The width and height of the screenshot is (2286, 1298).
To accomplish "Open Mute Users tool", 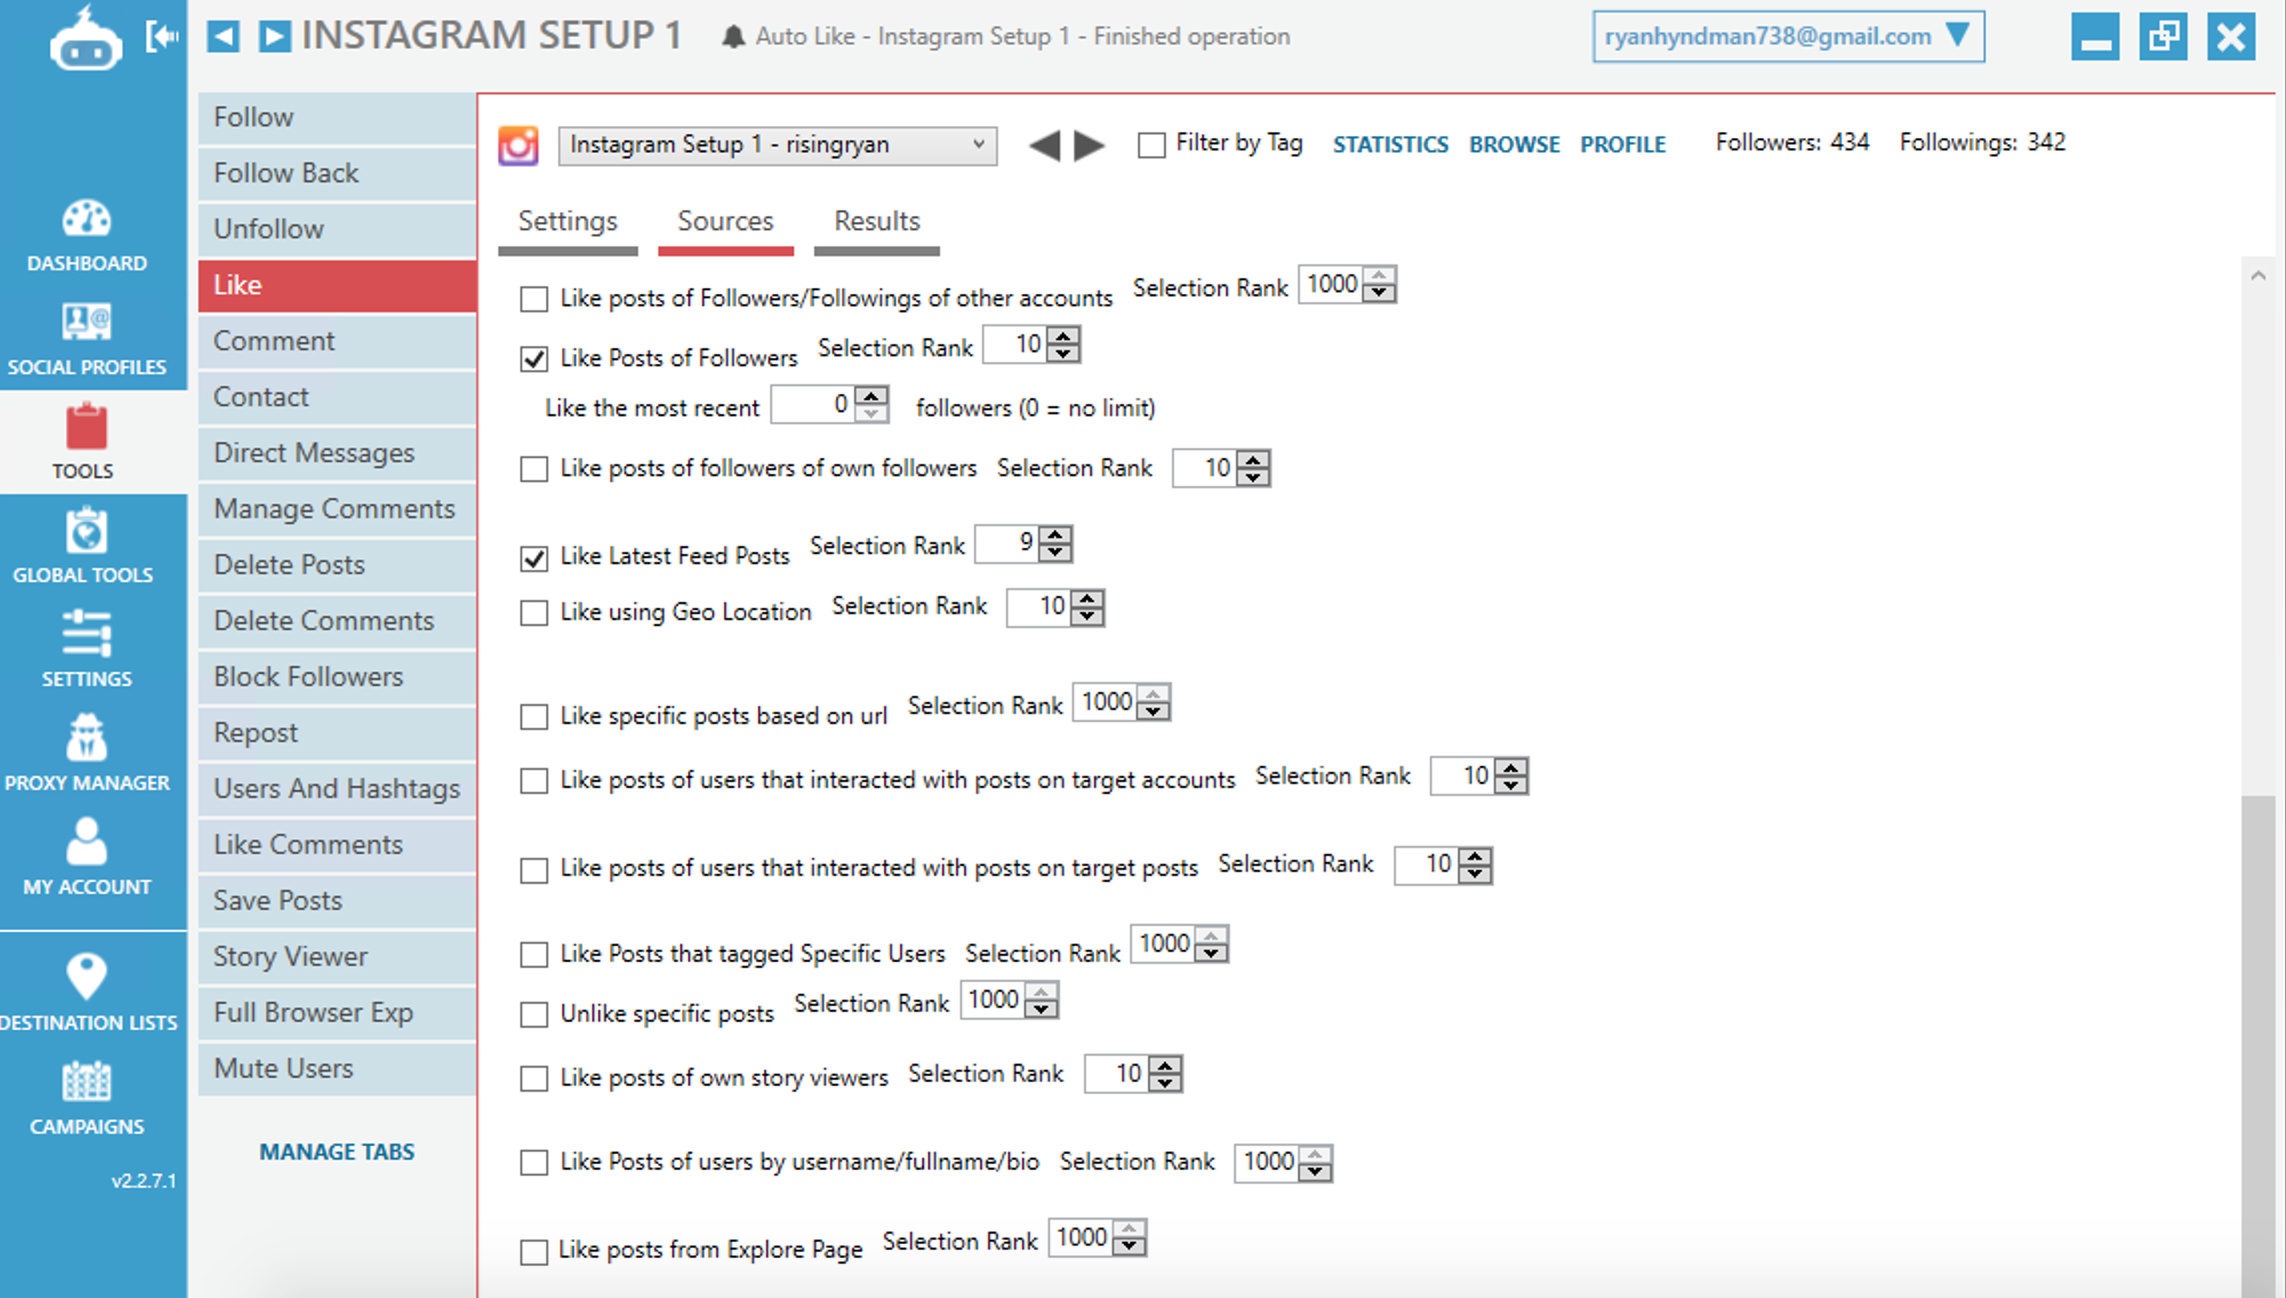I will (x=337, y=1070).
